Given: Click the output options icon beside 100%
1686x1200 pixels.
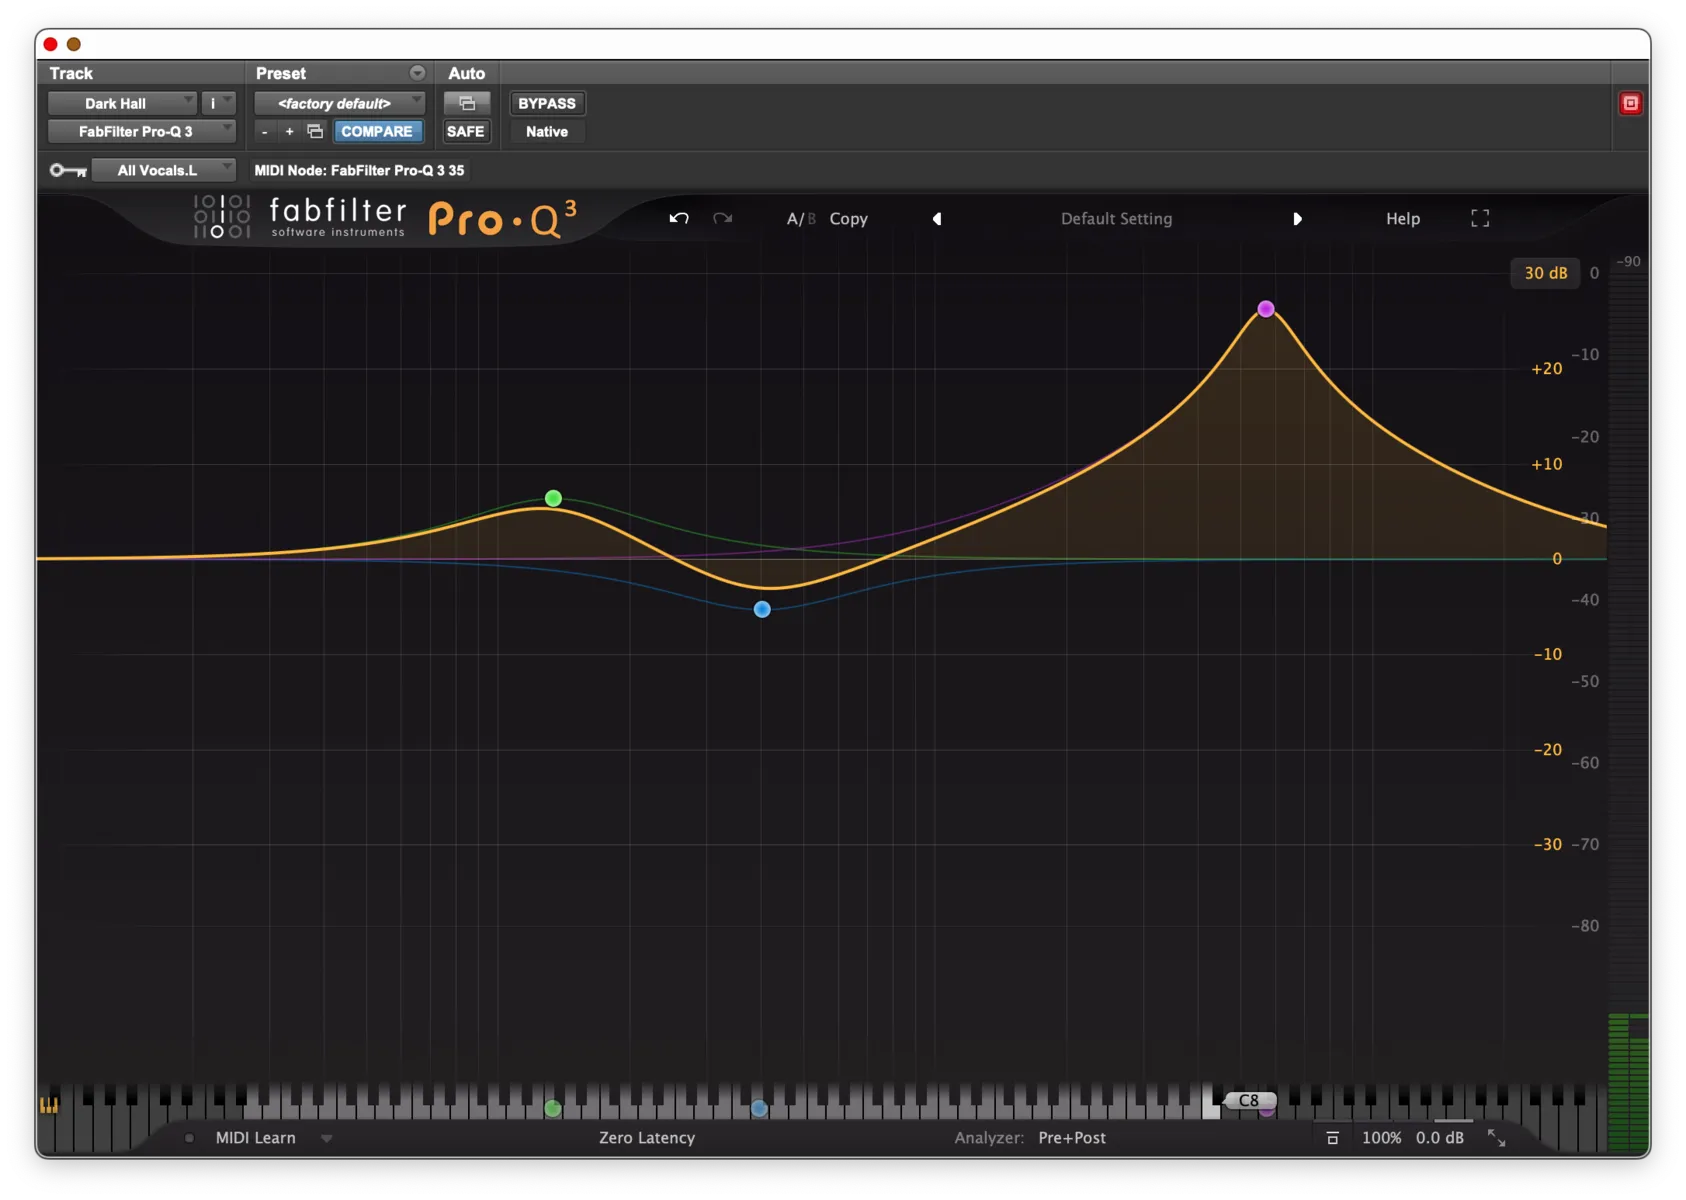Looking at the screenshot, I should pyautogui.click(x=1332, y=1138).
